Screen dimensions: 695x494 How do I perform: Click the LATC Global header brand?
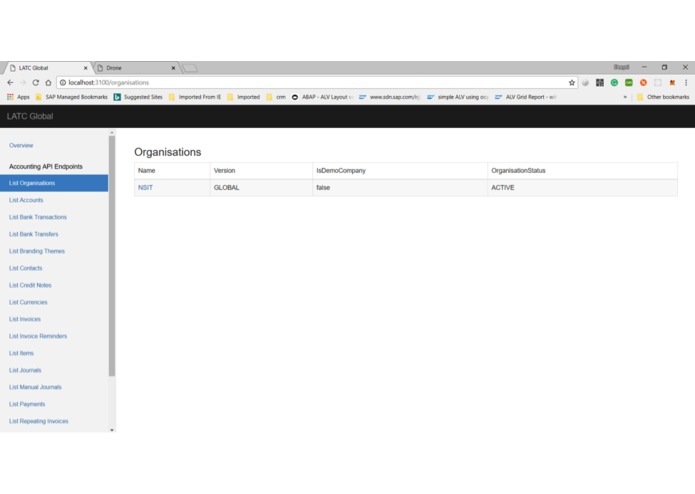30,116
